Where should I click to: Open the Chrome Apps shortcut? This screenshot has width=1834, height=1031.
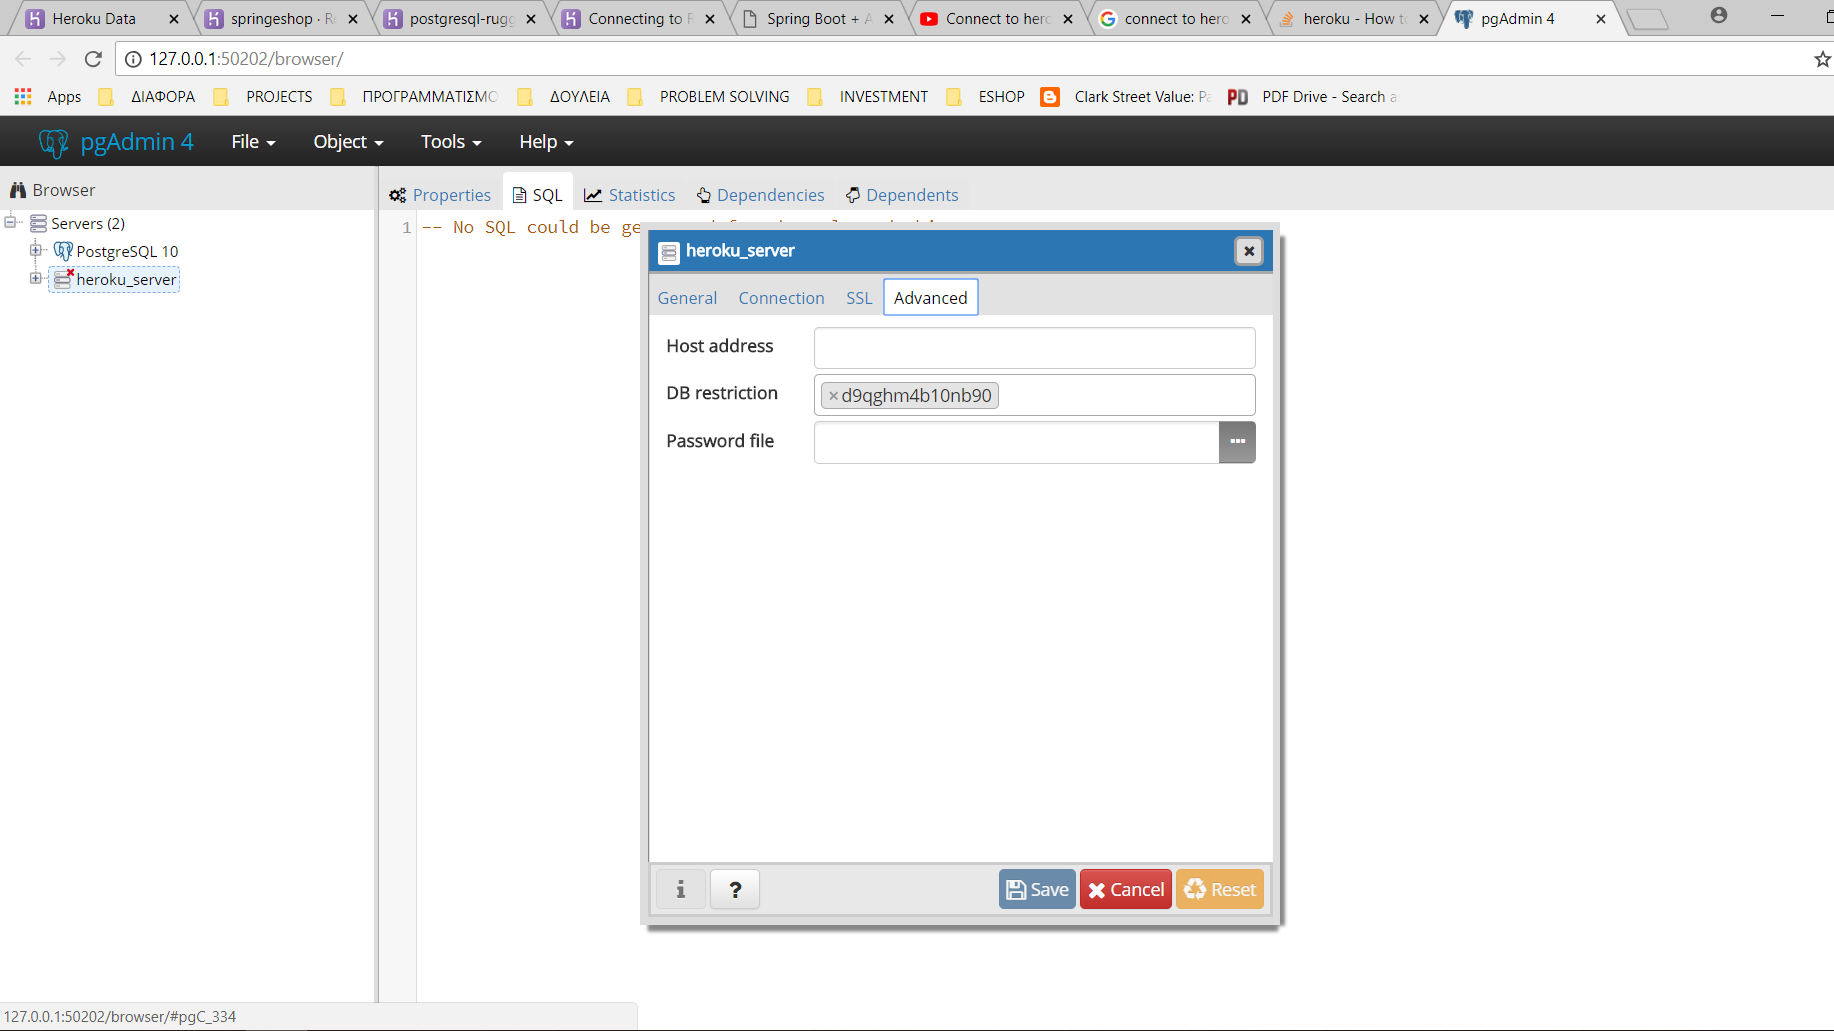(x=47, y=97)
